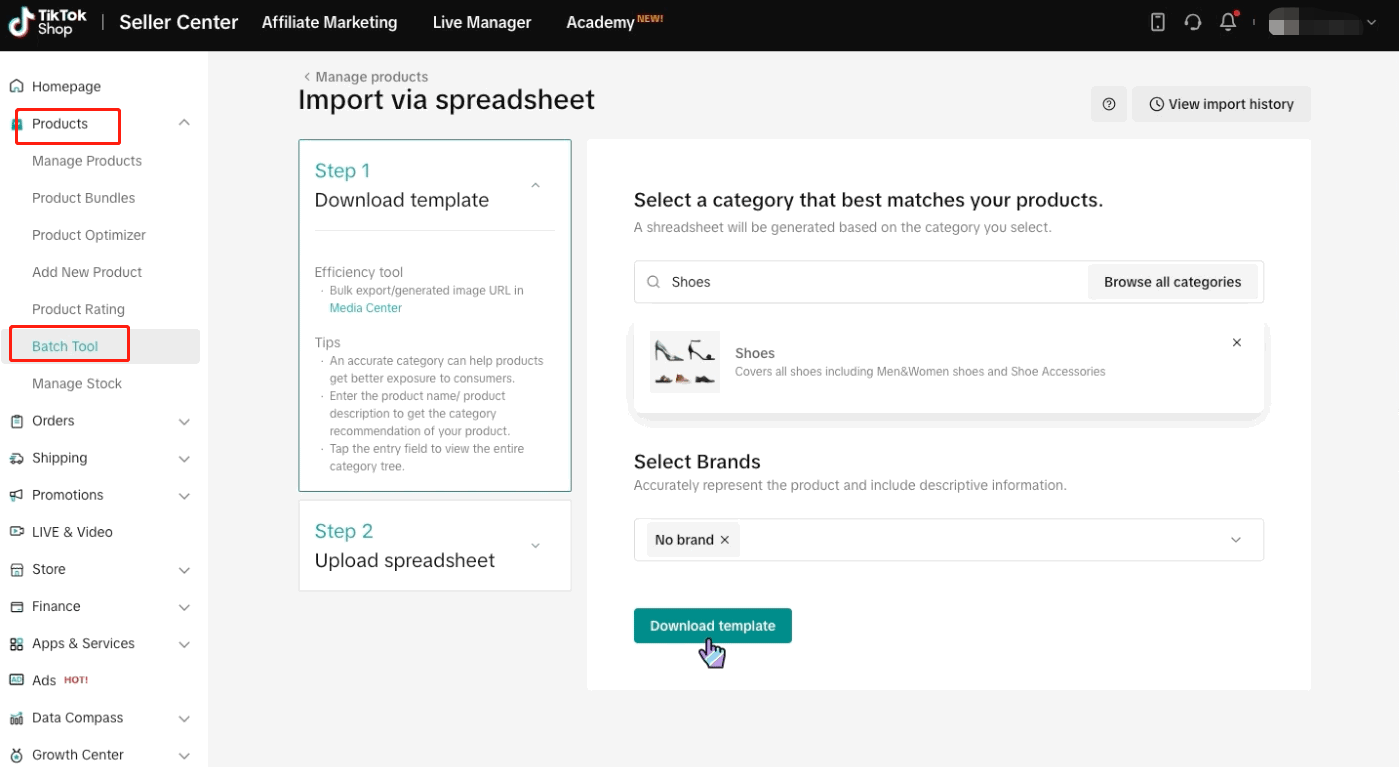Open the Media Center link

tap(366, 308)
